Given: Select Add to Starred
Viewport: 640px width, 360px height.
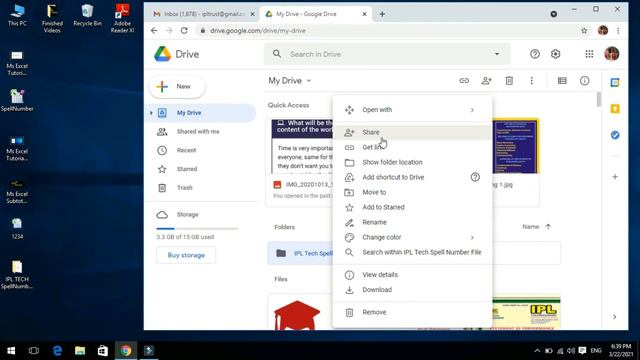Looking at the screenshot, I should pyautogui.click(x=412, y=207).
